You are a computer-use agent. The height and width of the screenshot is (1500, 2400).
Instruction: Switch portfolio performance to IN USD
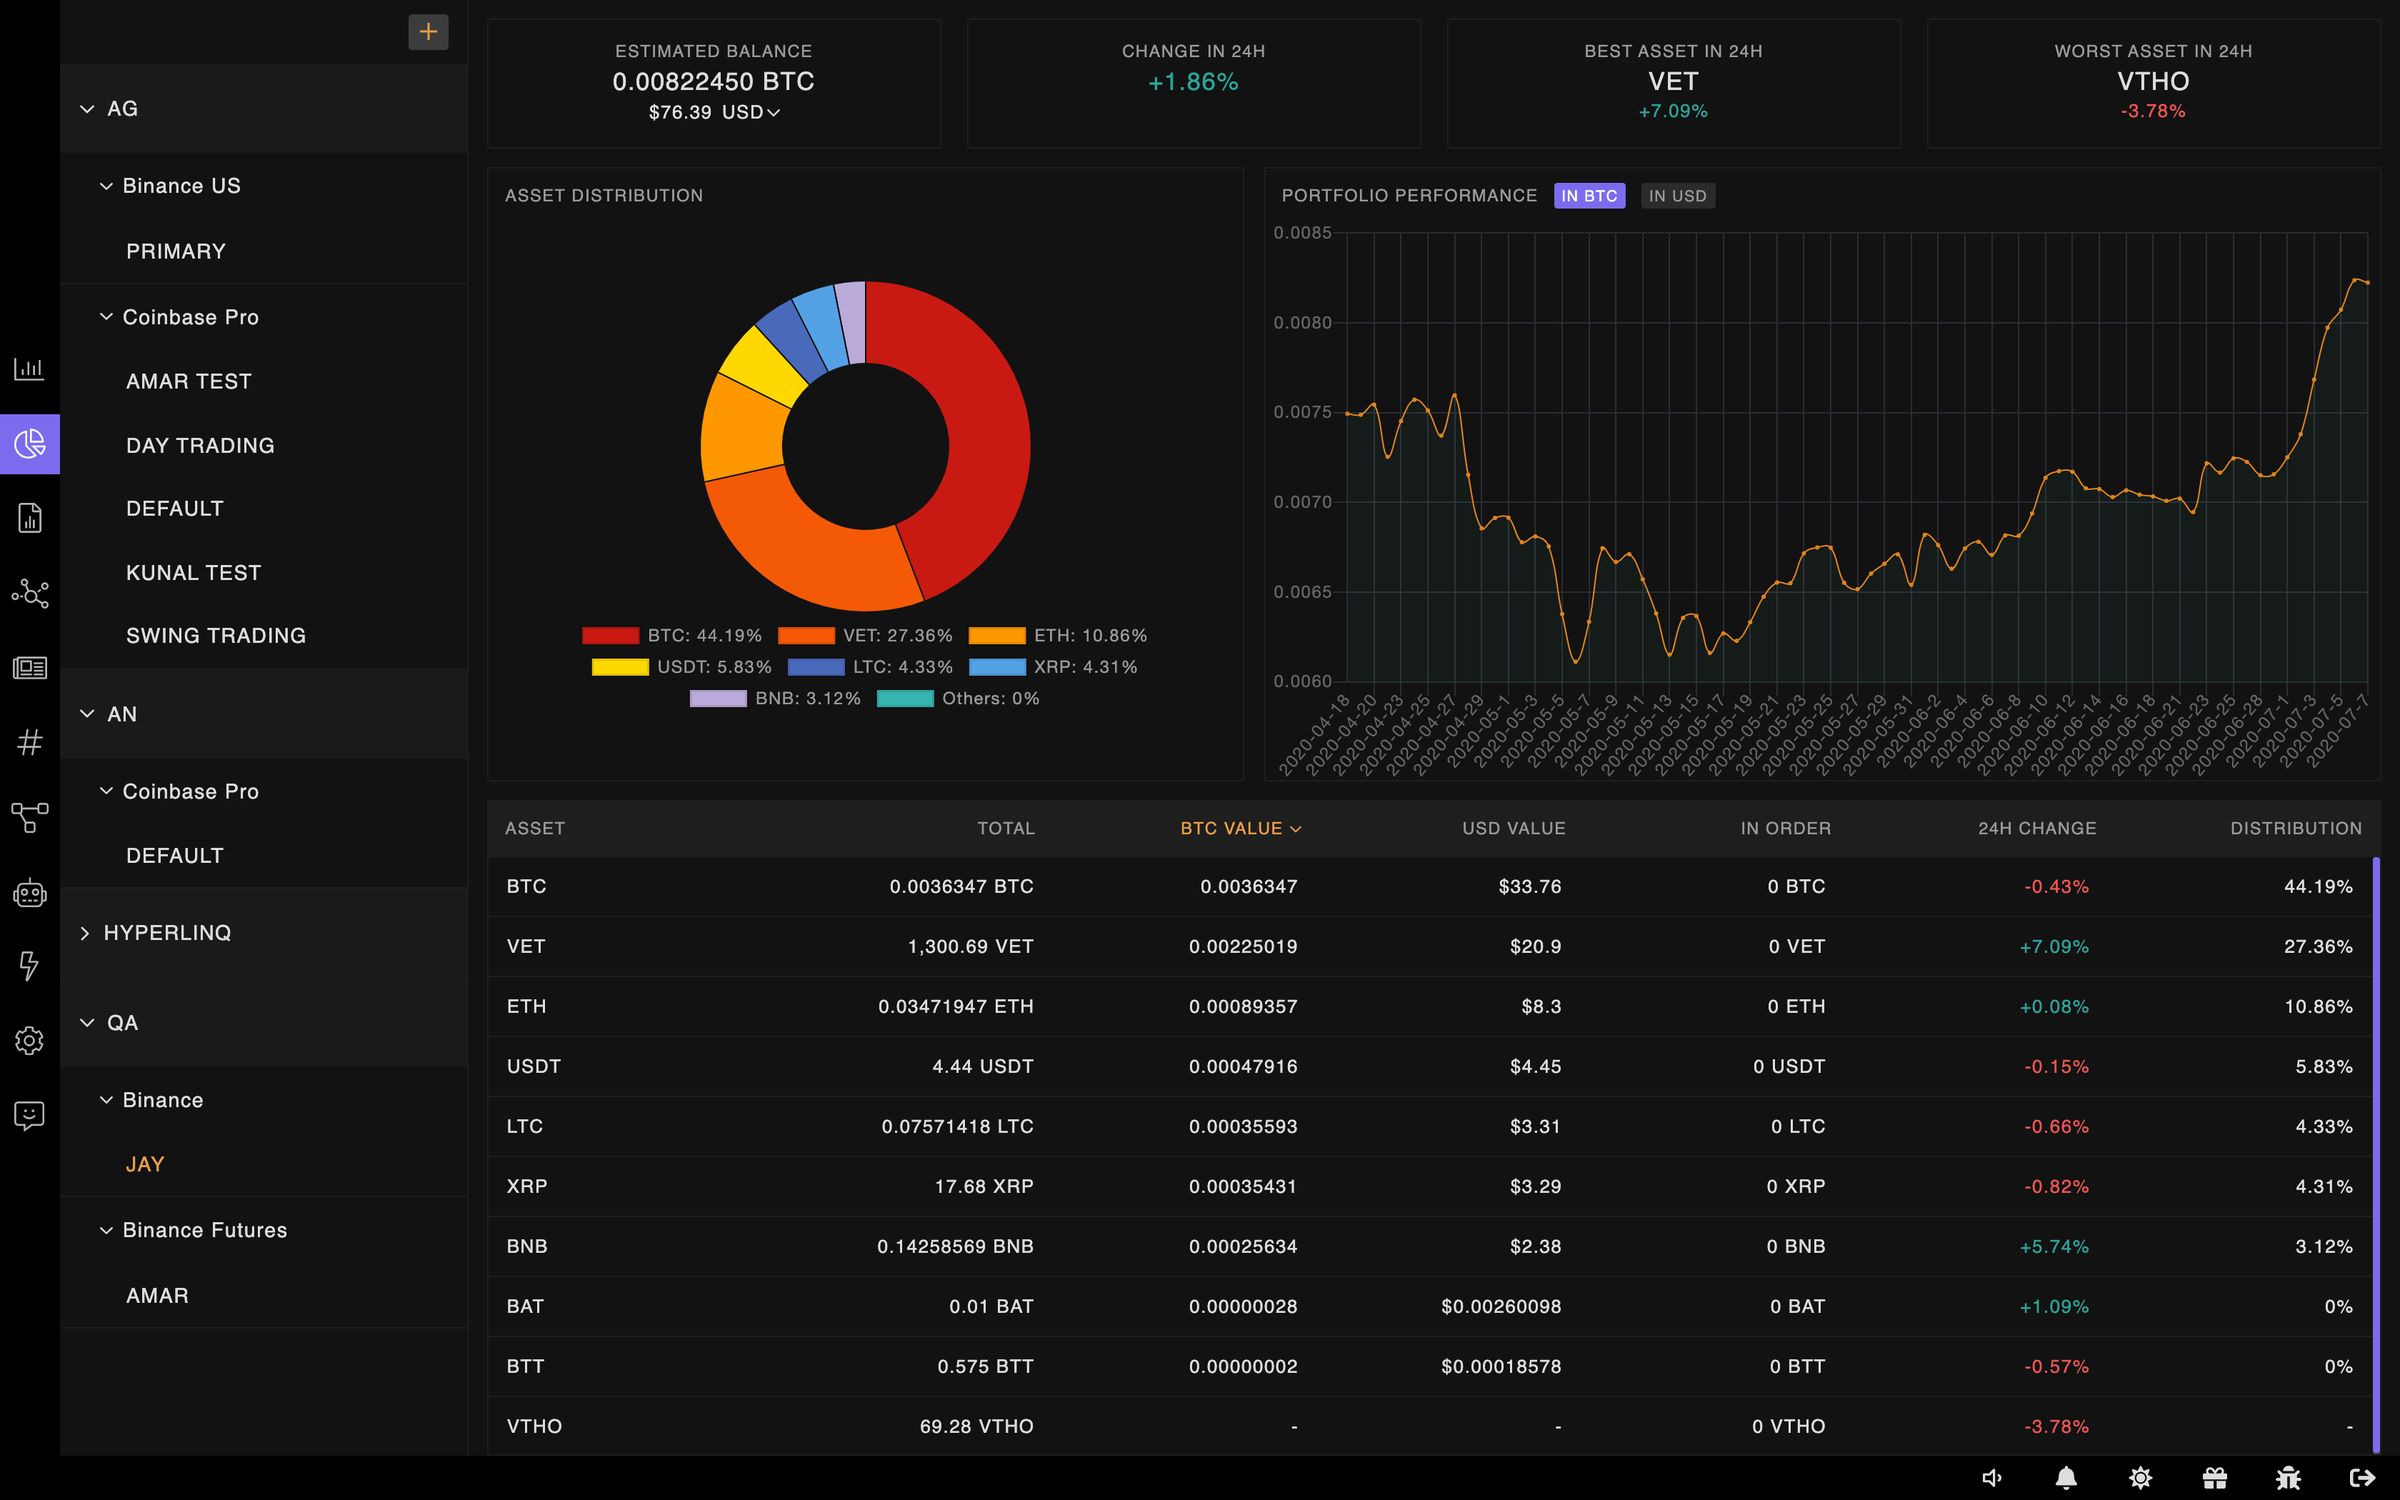1678,195
